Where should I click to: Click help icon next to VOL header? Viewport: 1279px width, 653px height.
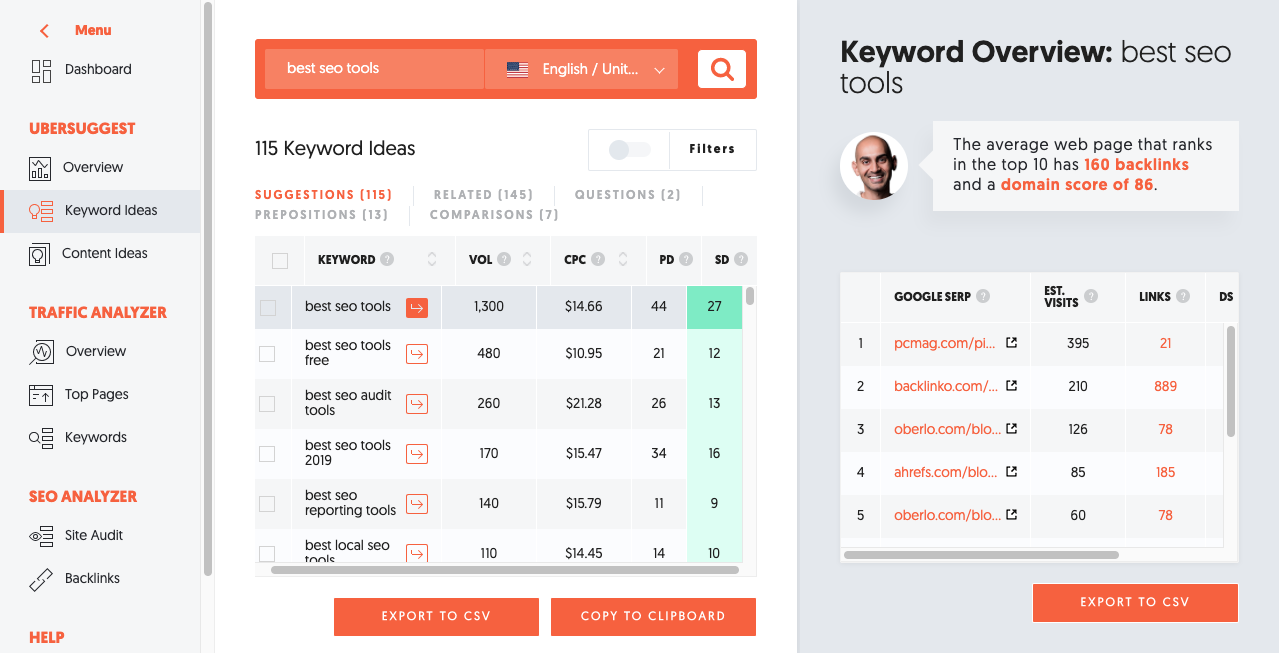click(x=504, y=259)
